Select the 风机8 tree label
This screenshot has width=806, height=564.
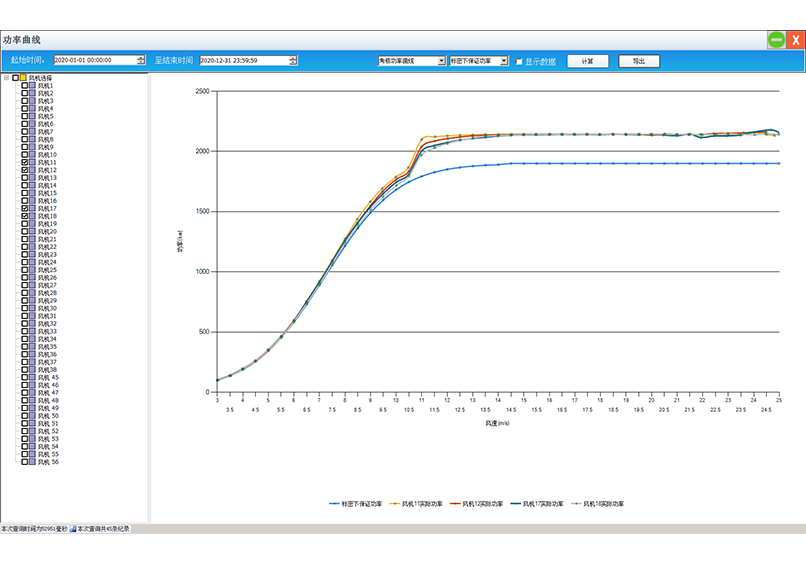(46, 139)
